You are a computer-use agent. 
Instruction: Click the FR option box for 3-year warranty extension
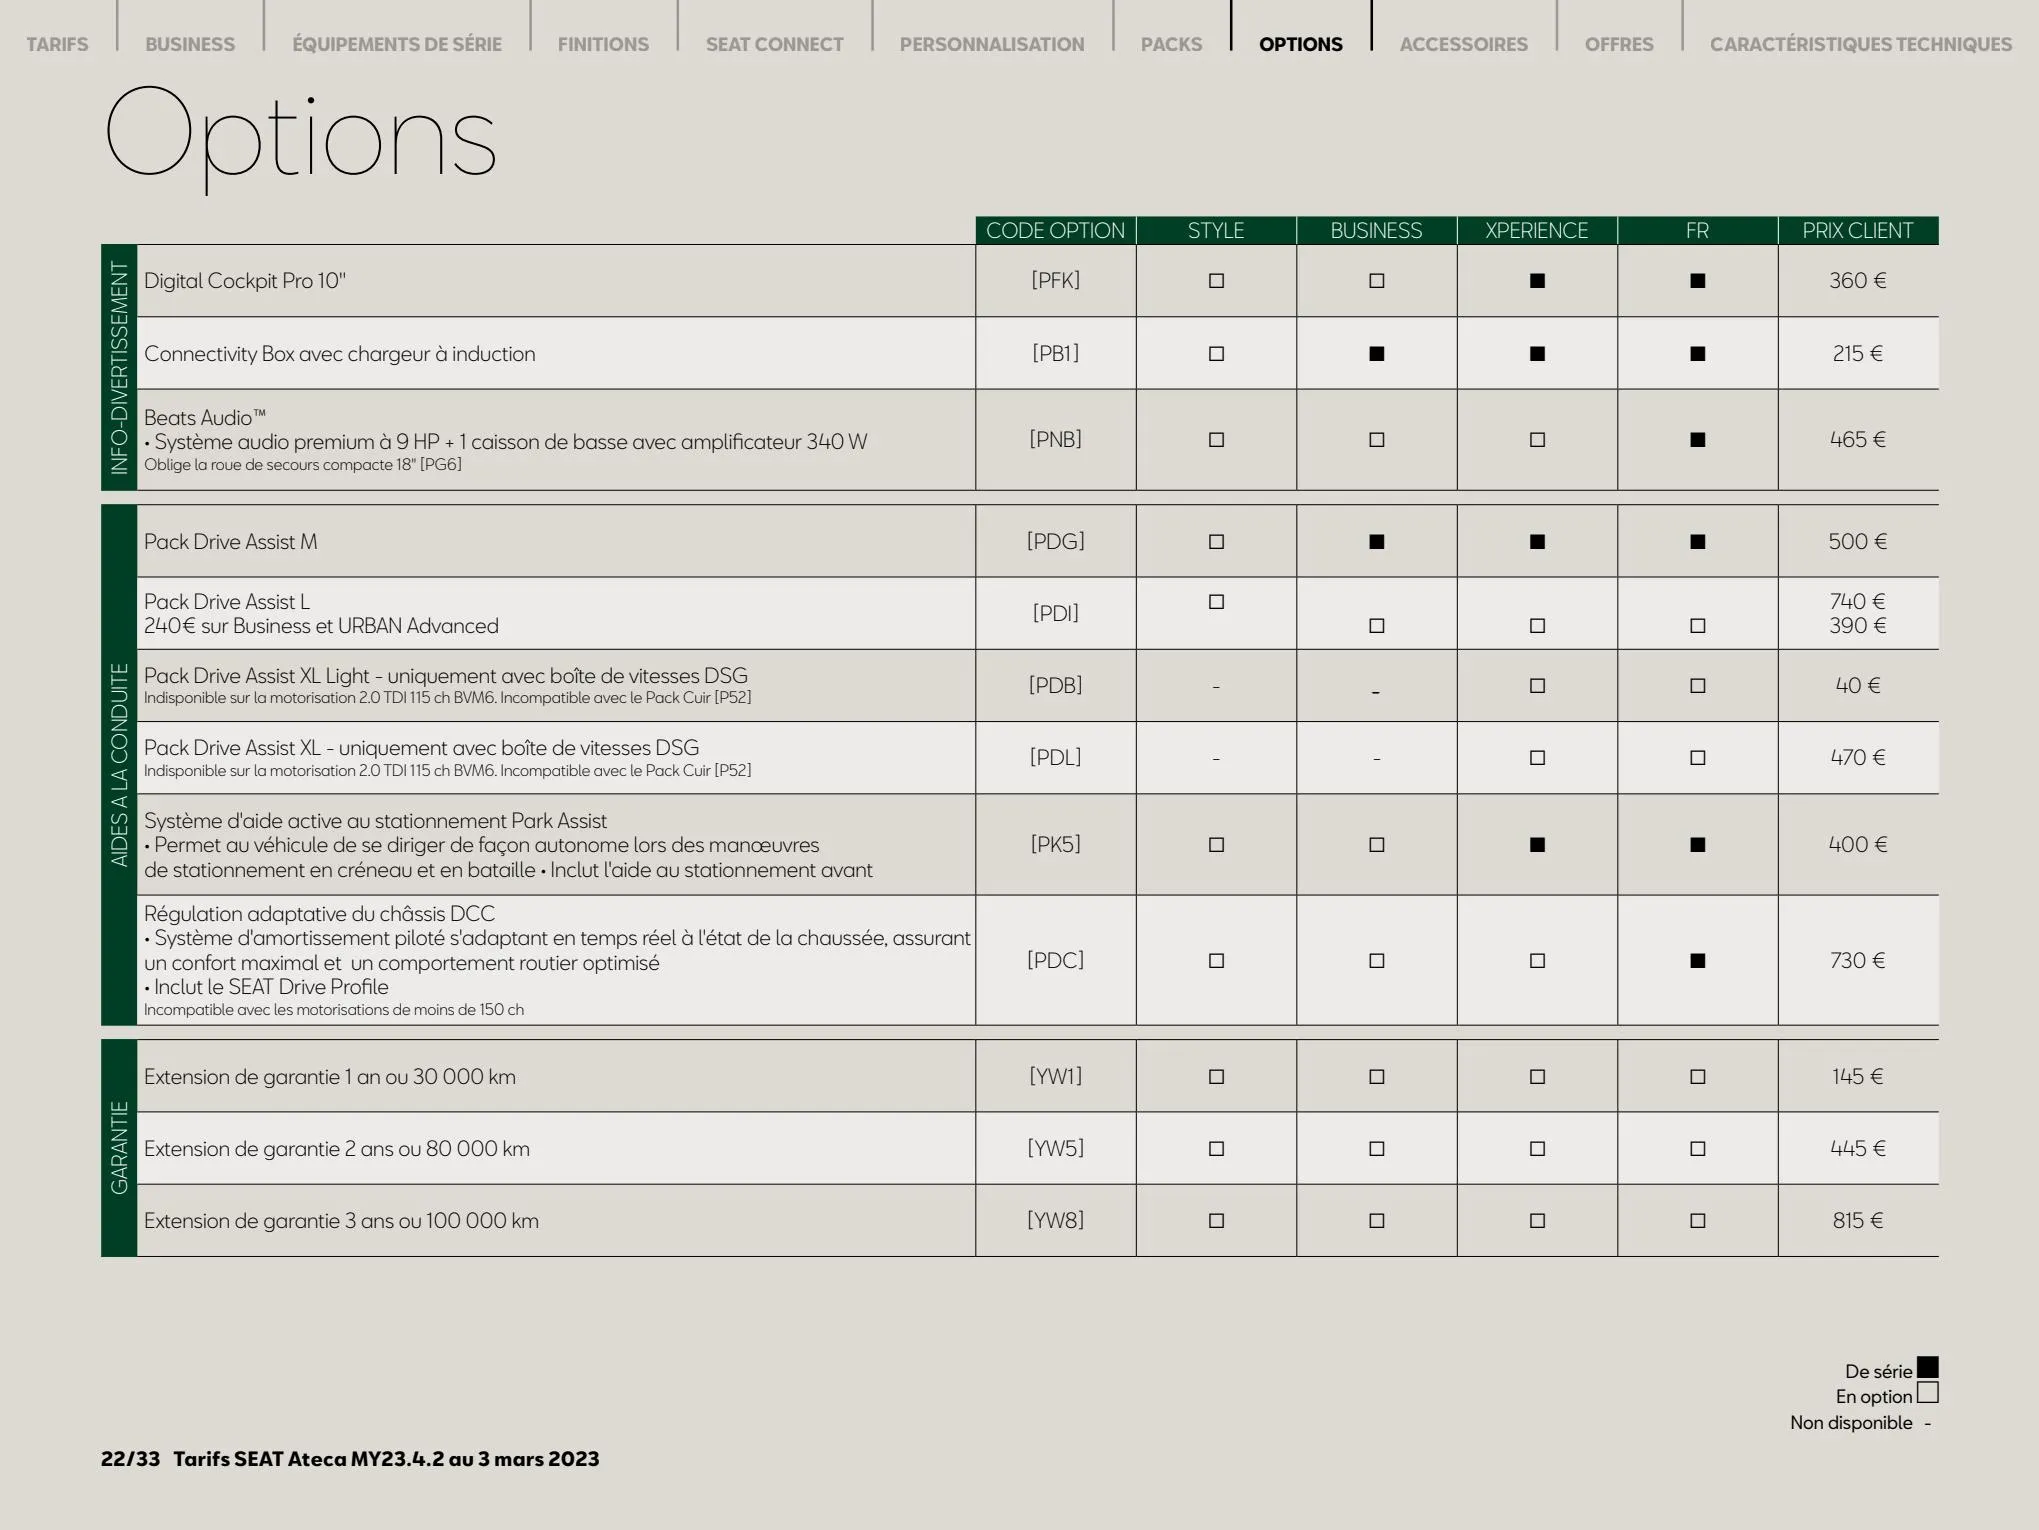[1698, 1221]
